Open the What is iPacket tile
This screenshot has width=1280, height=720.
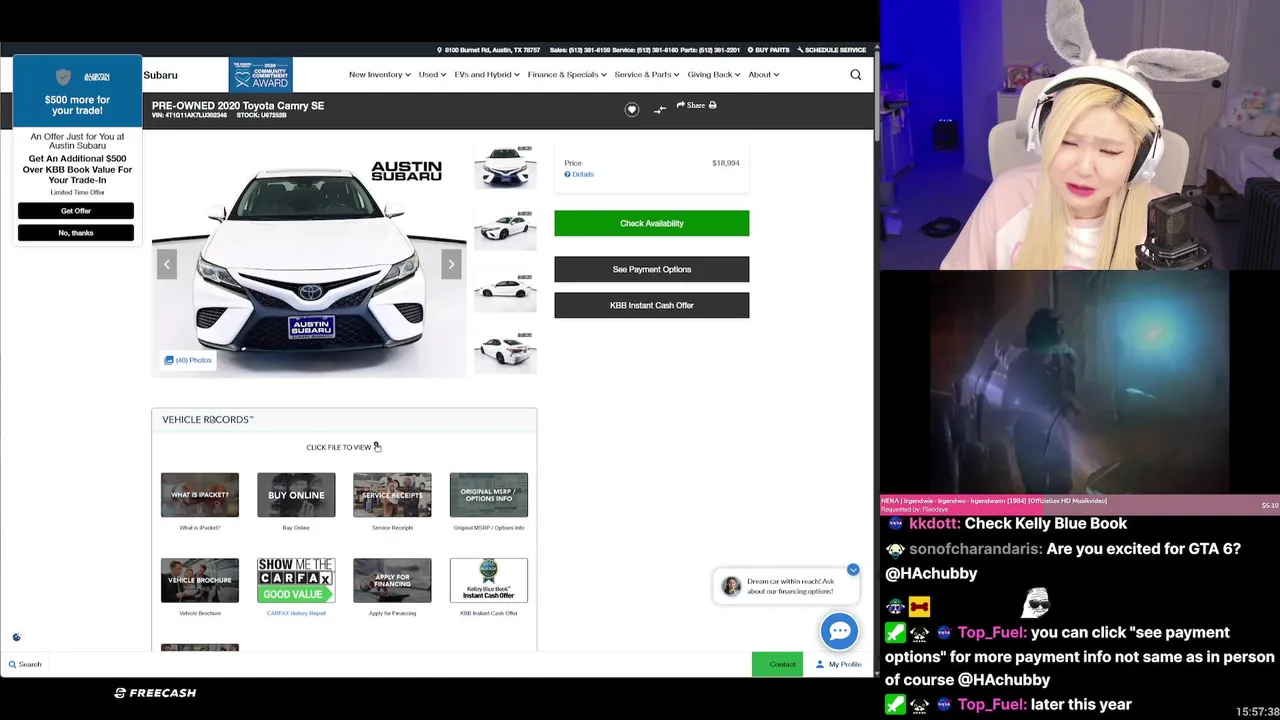(x=200, y=495)
